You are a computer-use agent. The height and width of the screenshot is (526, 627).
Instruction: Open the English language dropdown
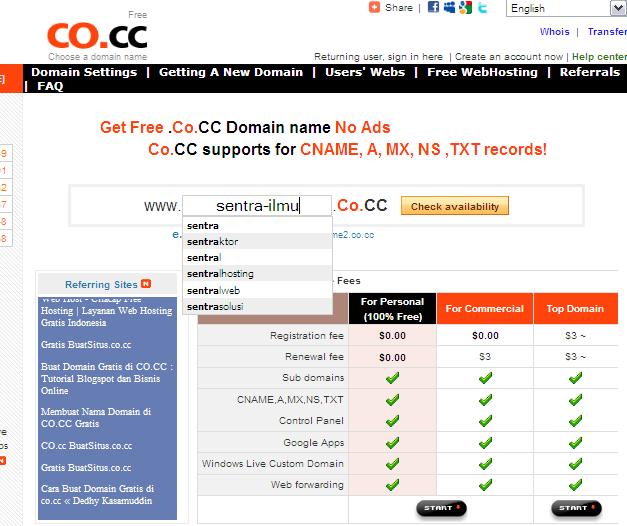coord(566,8)
